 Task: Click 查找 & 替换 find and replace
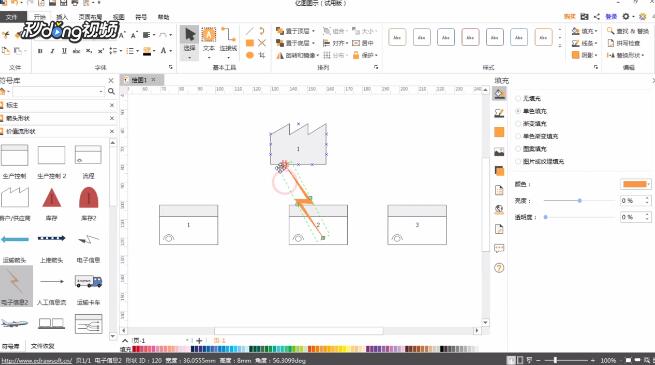pyautogui.click(x=628, y=31)
